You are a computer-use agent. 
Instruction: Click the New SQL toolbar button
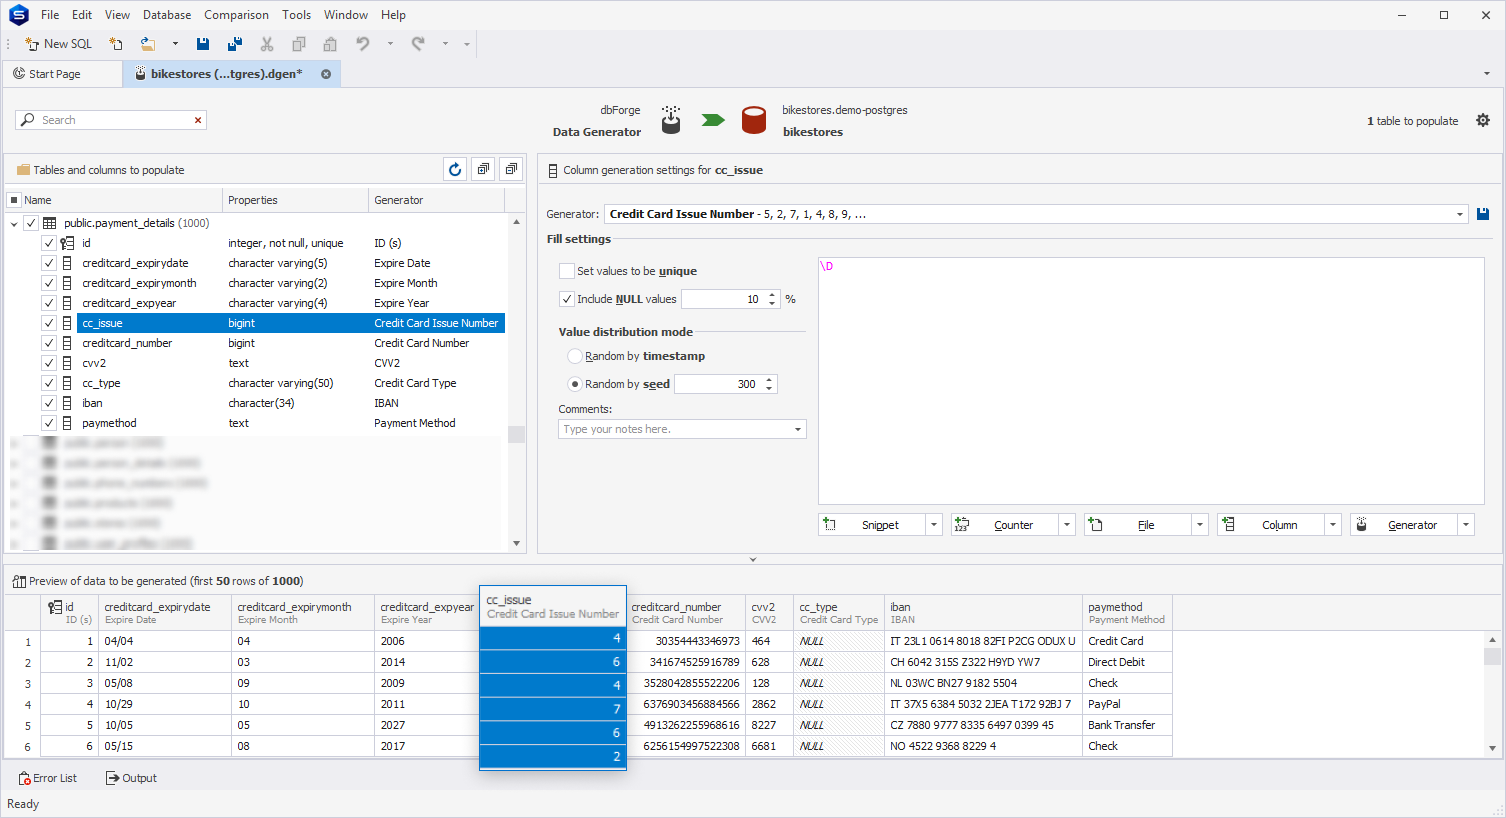tap(58, 44)
